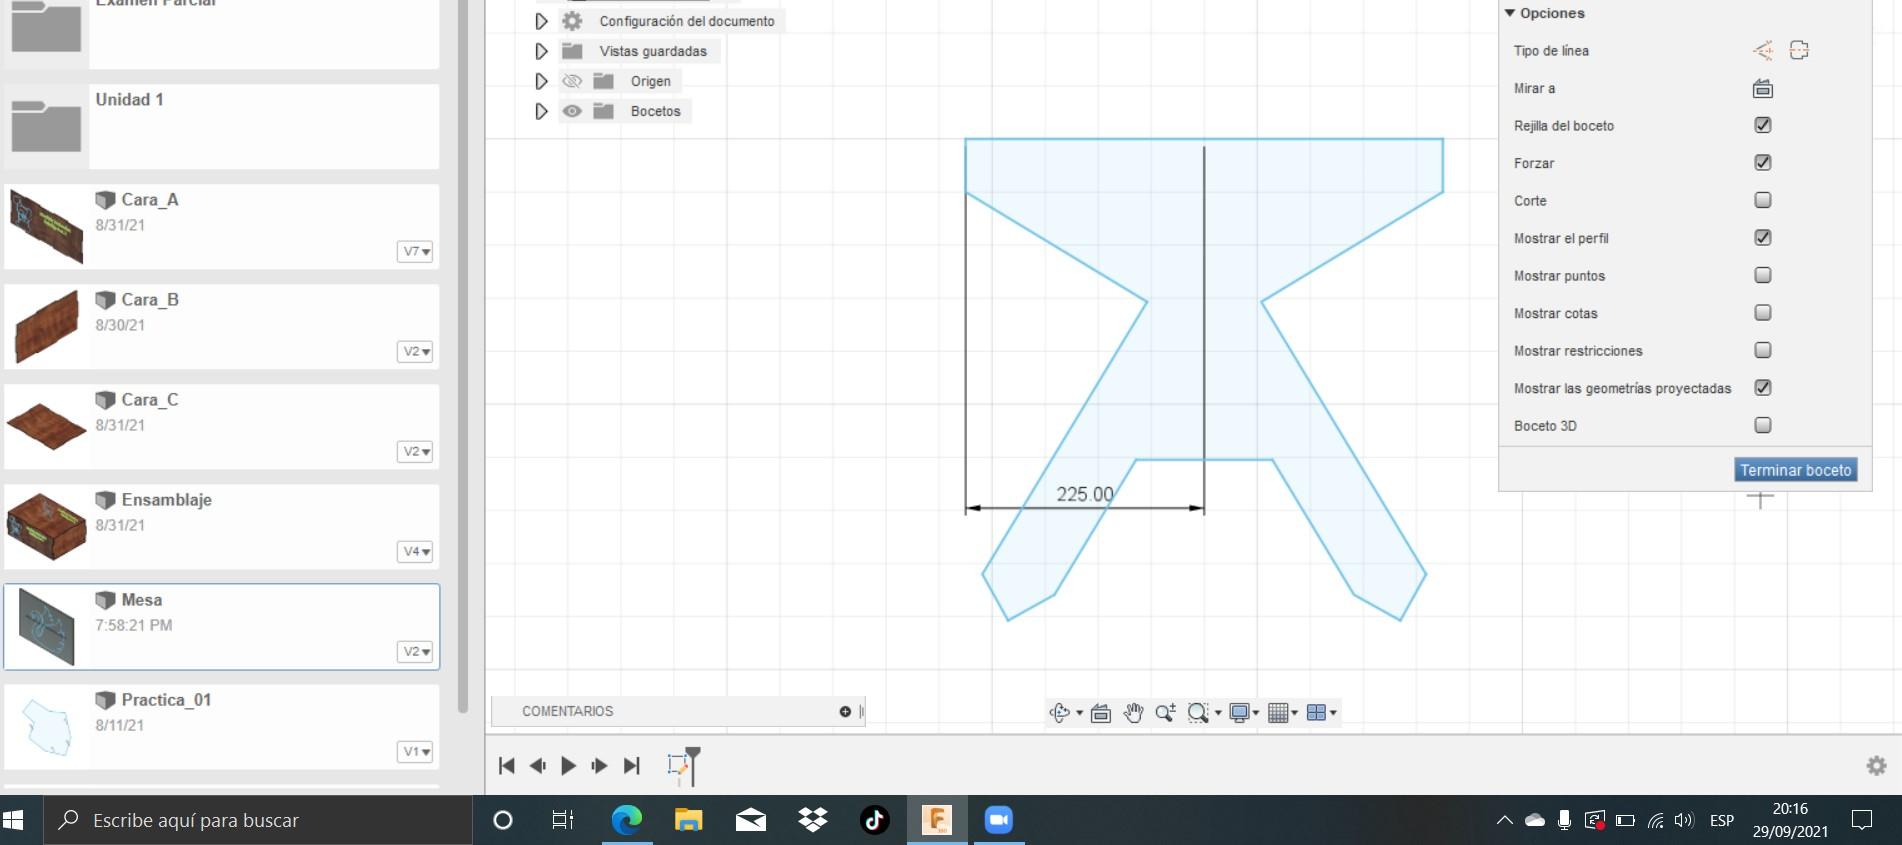This screenshot has height=845, width=1902.
Task: Open Fusion 360 from the taskbar
Action: 937,820
